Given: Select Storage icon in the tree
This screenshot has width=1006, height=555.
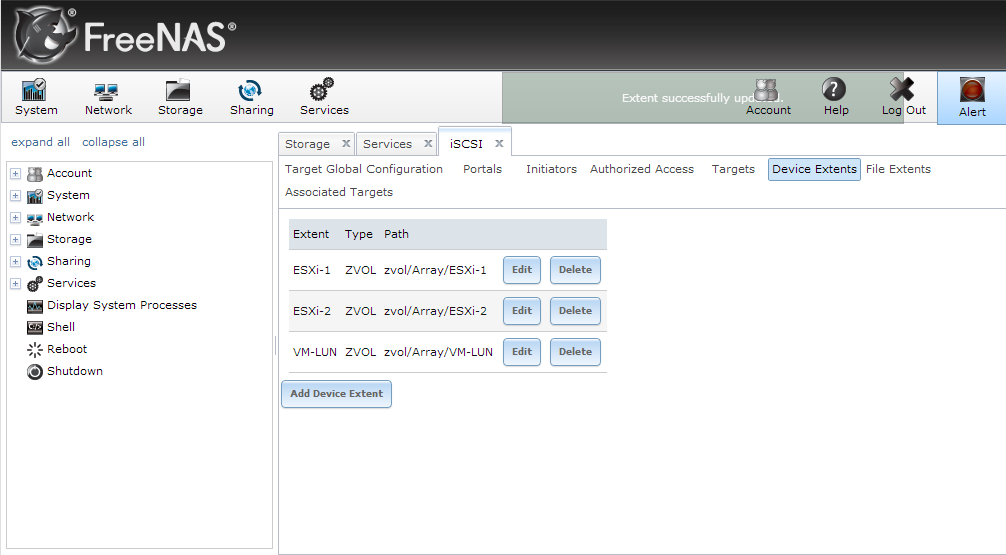Looking at the screenshot, I should pyautogui.click(x=35, y=239).
